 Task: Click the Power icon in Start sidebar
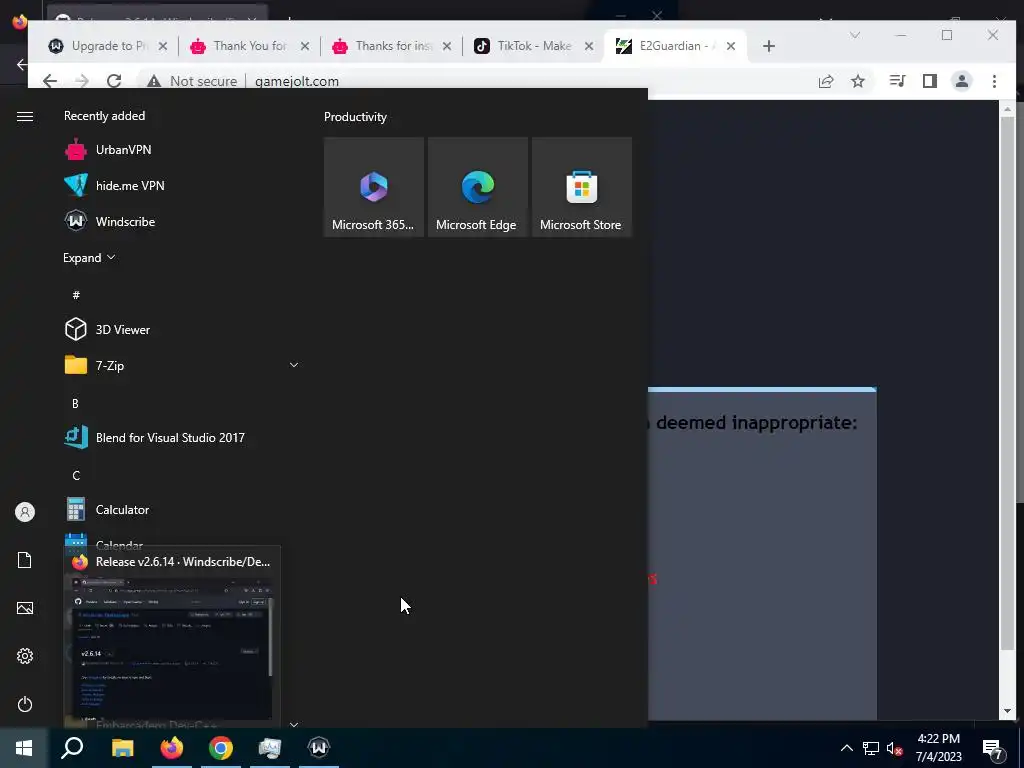(x=25, y=704)
